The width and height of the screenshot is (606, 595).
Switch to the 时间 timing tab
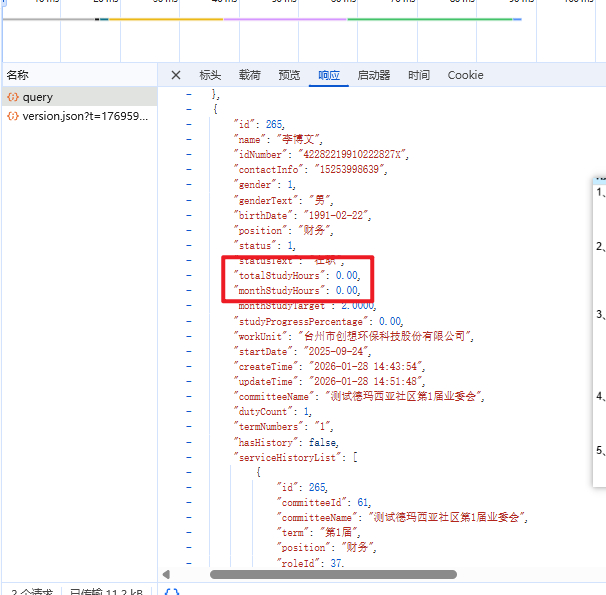pyautogui.click(x=419, y=75)
